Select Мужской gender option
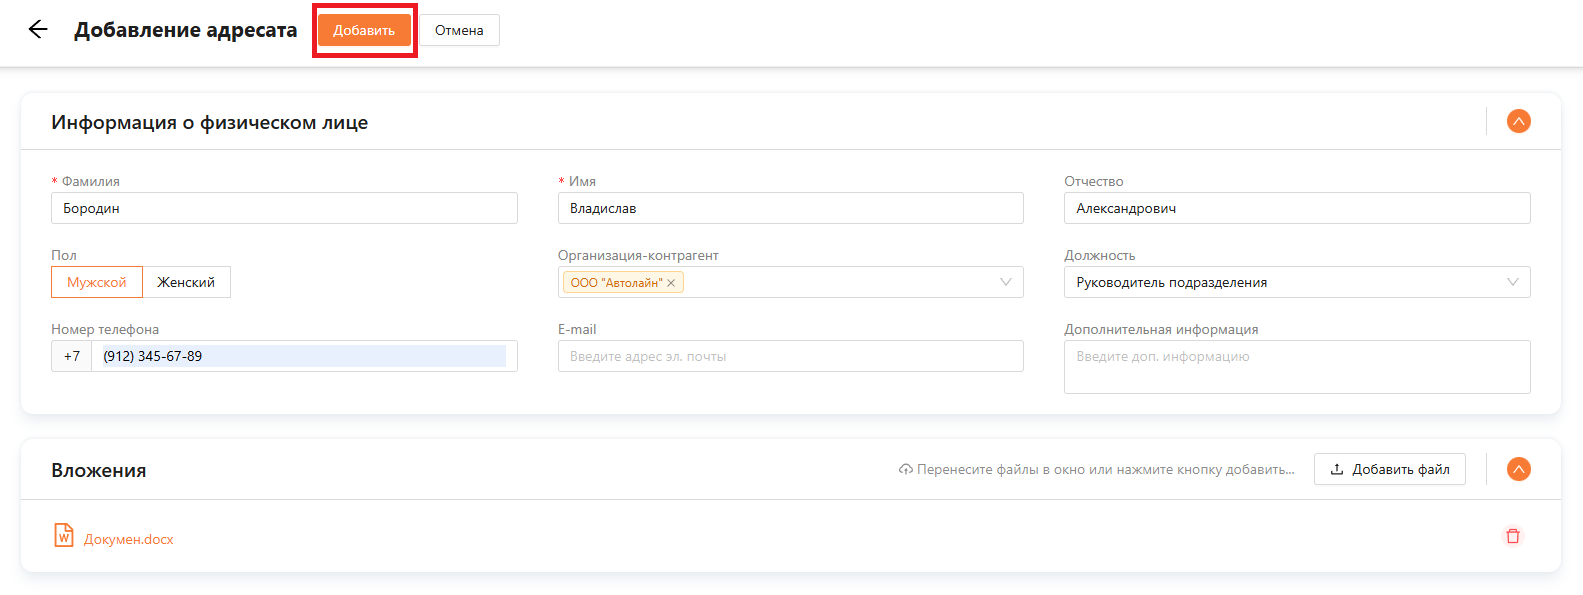1583x595 pixels. pos(97,282)
